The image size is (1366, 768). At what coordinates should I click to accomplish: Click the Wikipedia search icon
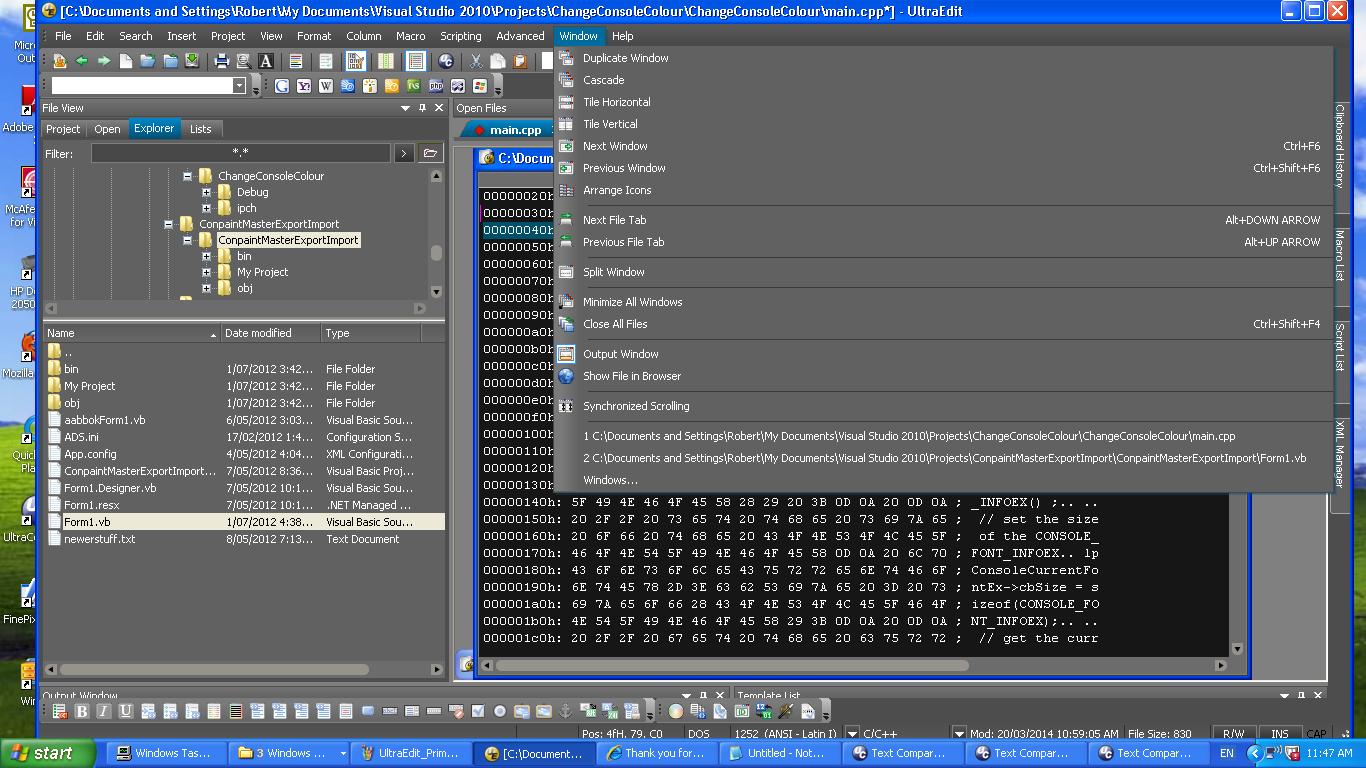click(x=326, y=86)
